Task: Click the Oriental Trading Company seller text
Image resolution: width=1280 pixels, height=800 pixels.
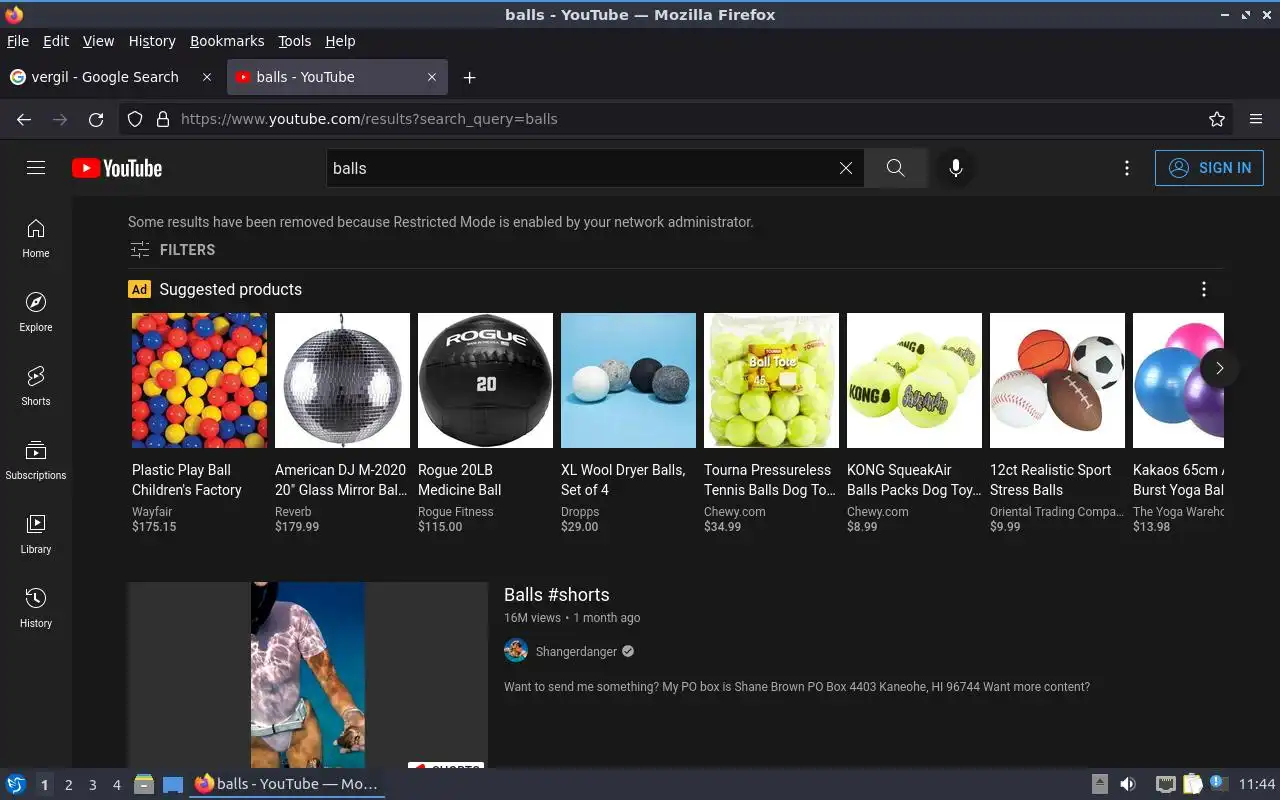Action: (1057, 512)
